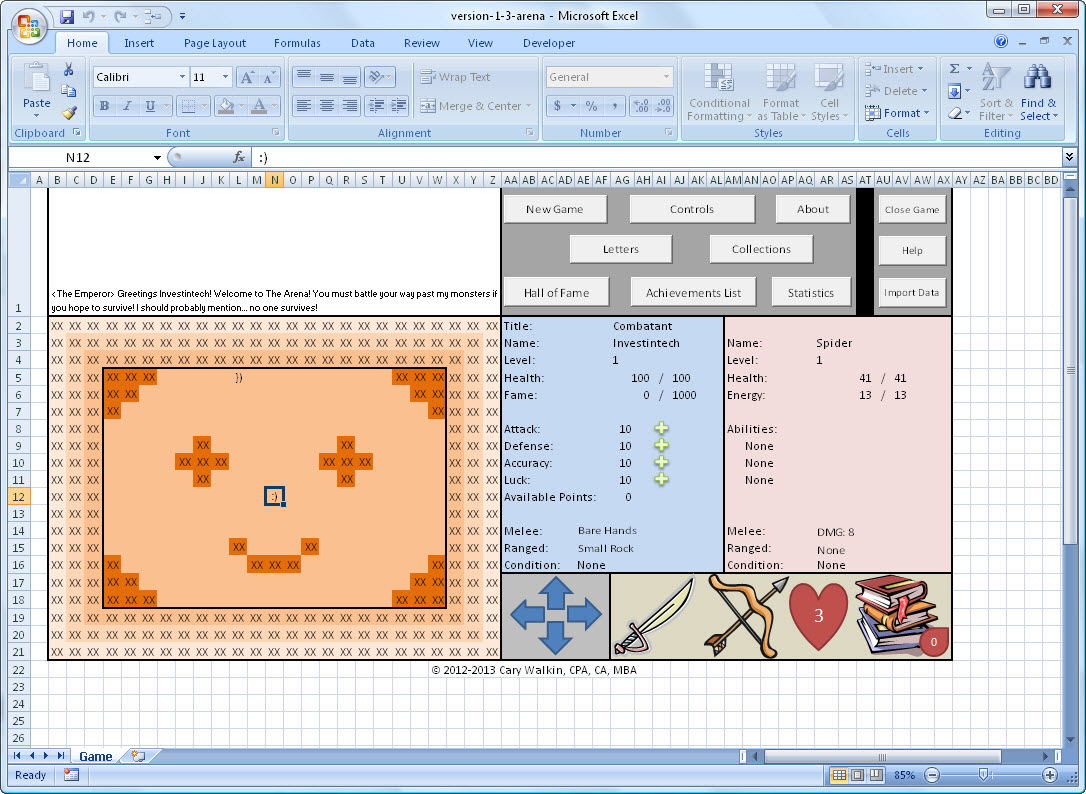Increase indent in Alignment group
The width and height of the screenshot is (1086, 794).
coord(399,106)
